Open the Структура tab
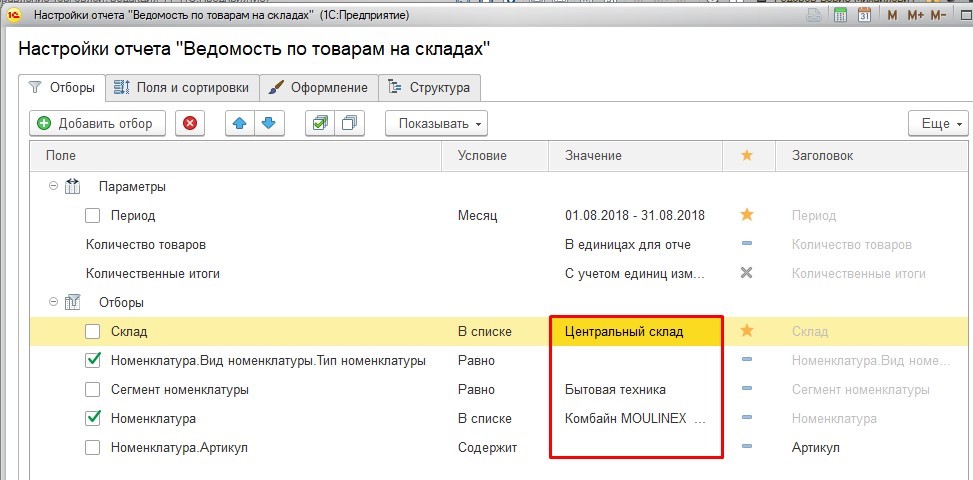Viewport: 973px width, 480px height. (429, 87)
